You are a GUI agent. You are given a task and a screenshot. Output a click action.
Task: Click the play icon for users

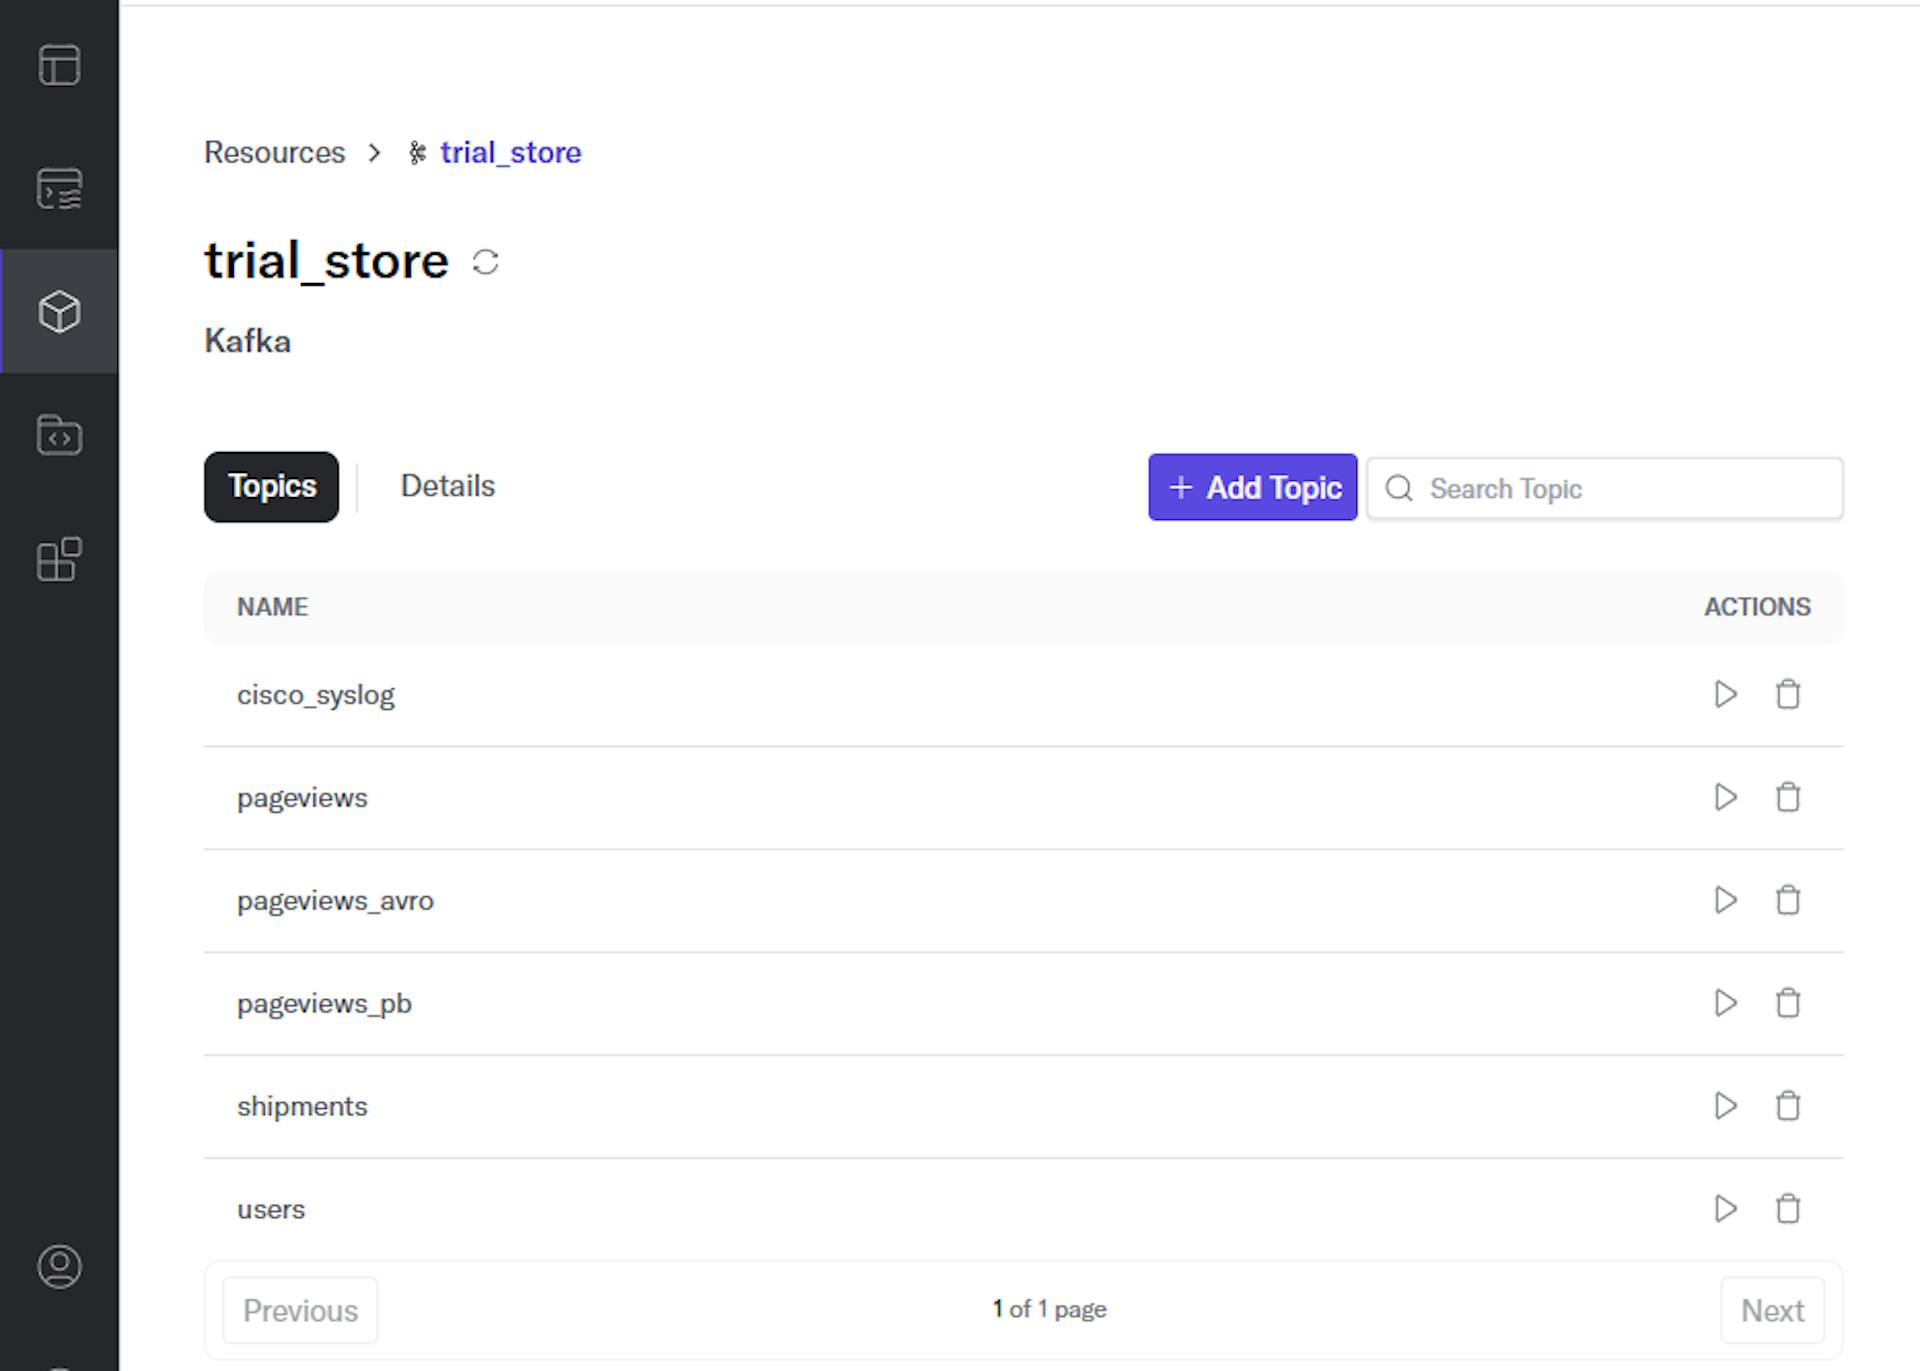(1726, 1208)
